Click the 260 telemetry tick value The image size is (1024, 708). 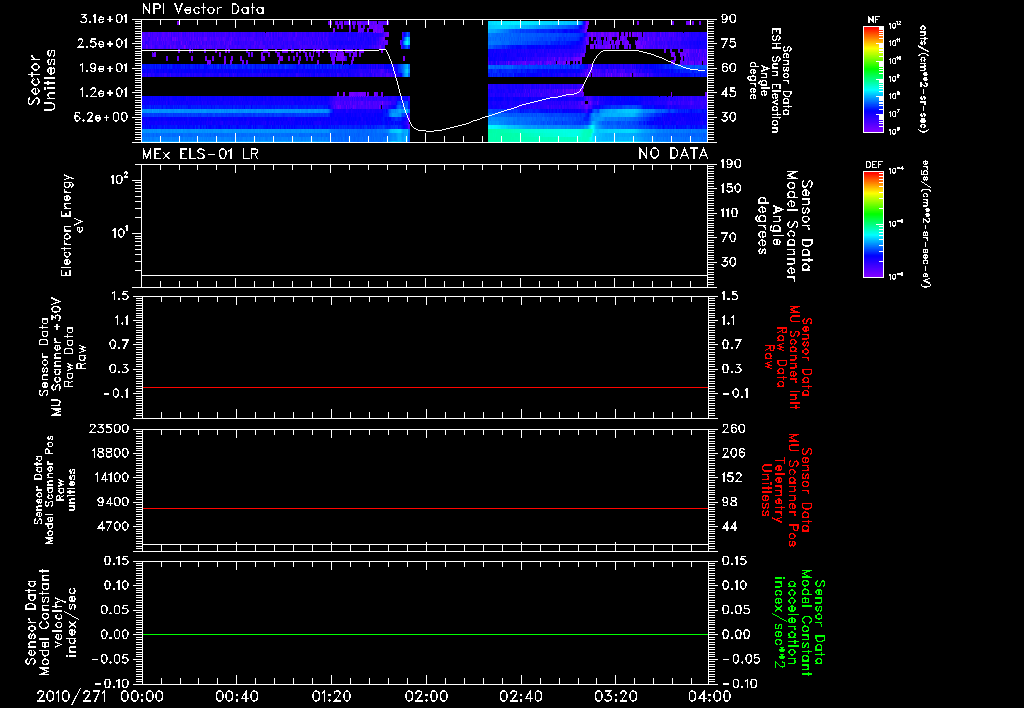click(733, 429)
